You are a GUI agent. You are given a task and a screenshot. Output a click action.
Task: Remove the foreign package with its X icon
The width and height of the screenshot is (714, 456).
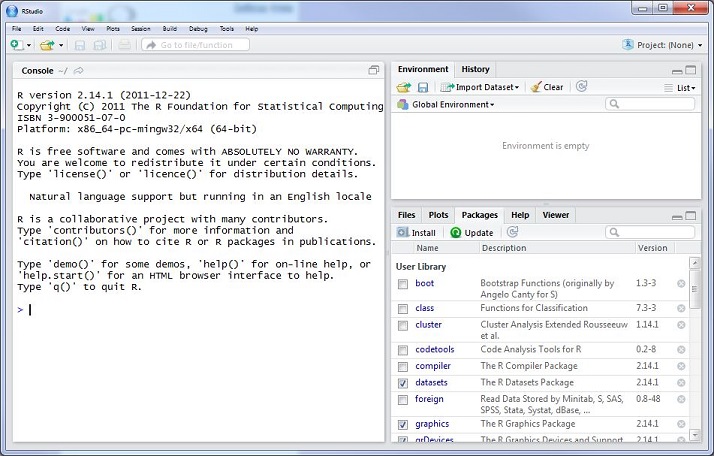681,399
